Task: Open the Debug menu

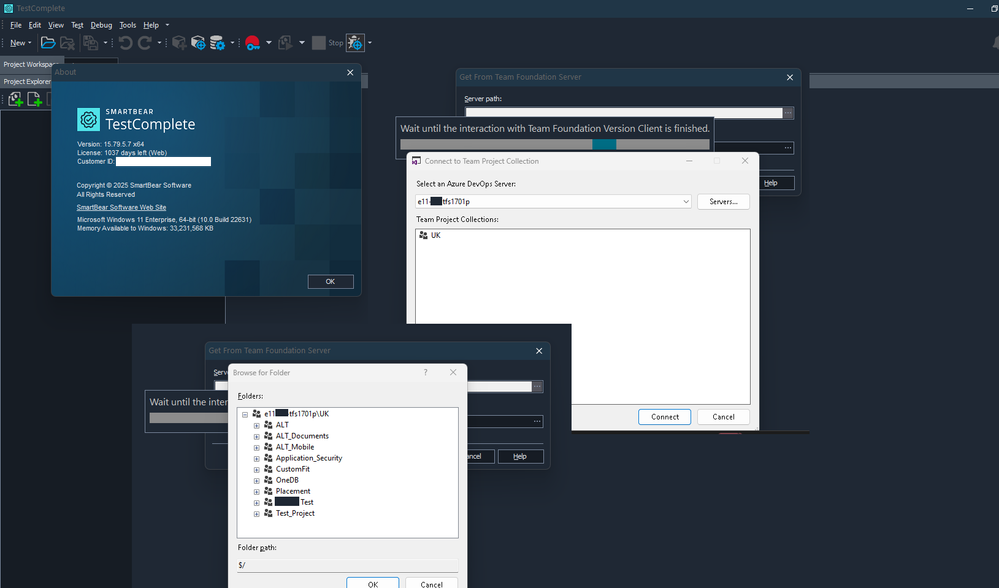Action: (101, 24)
